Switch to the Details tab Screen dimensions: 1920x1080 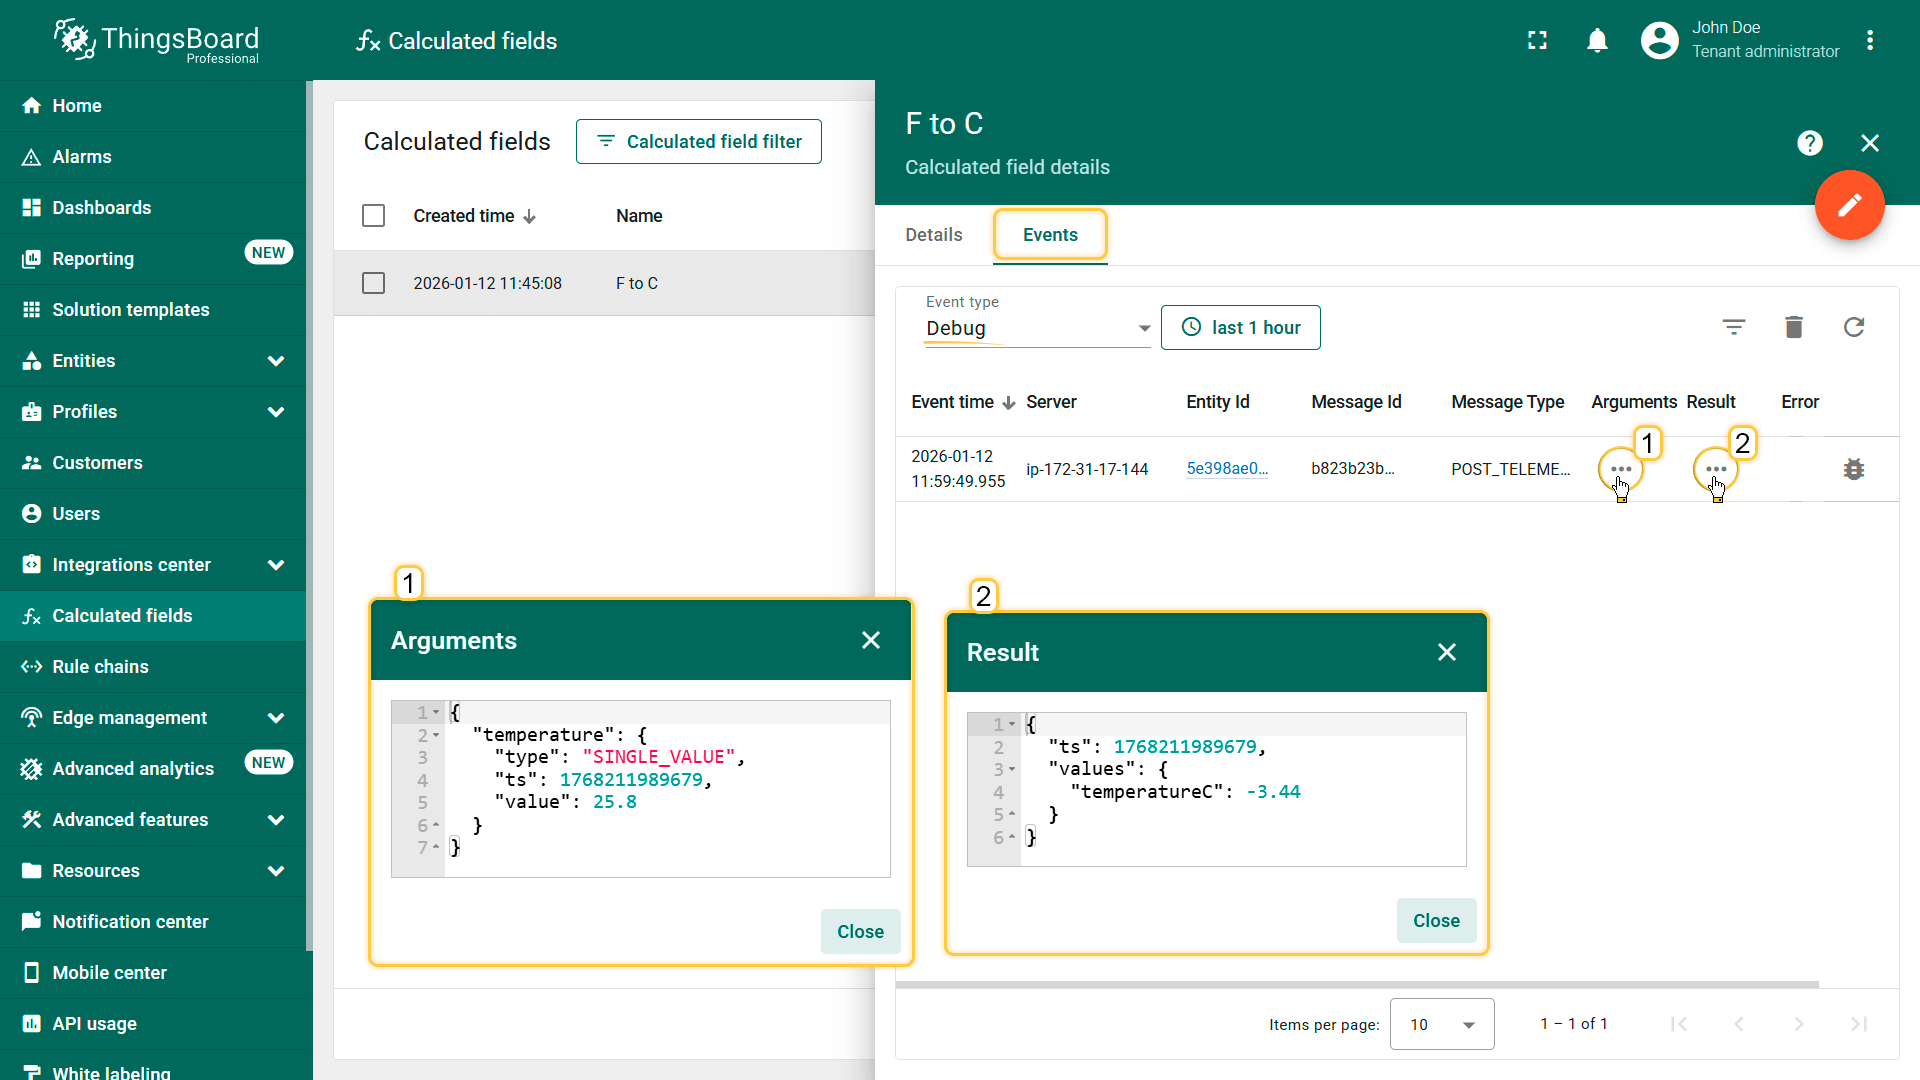tap(933, 235)
